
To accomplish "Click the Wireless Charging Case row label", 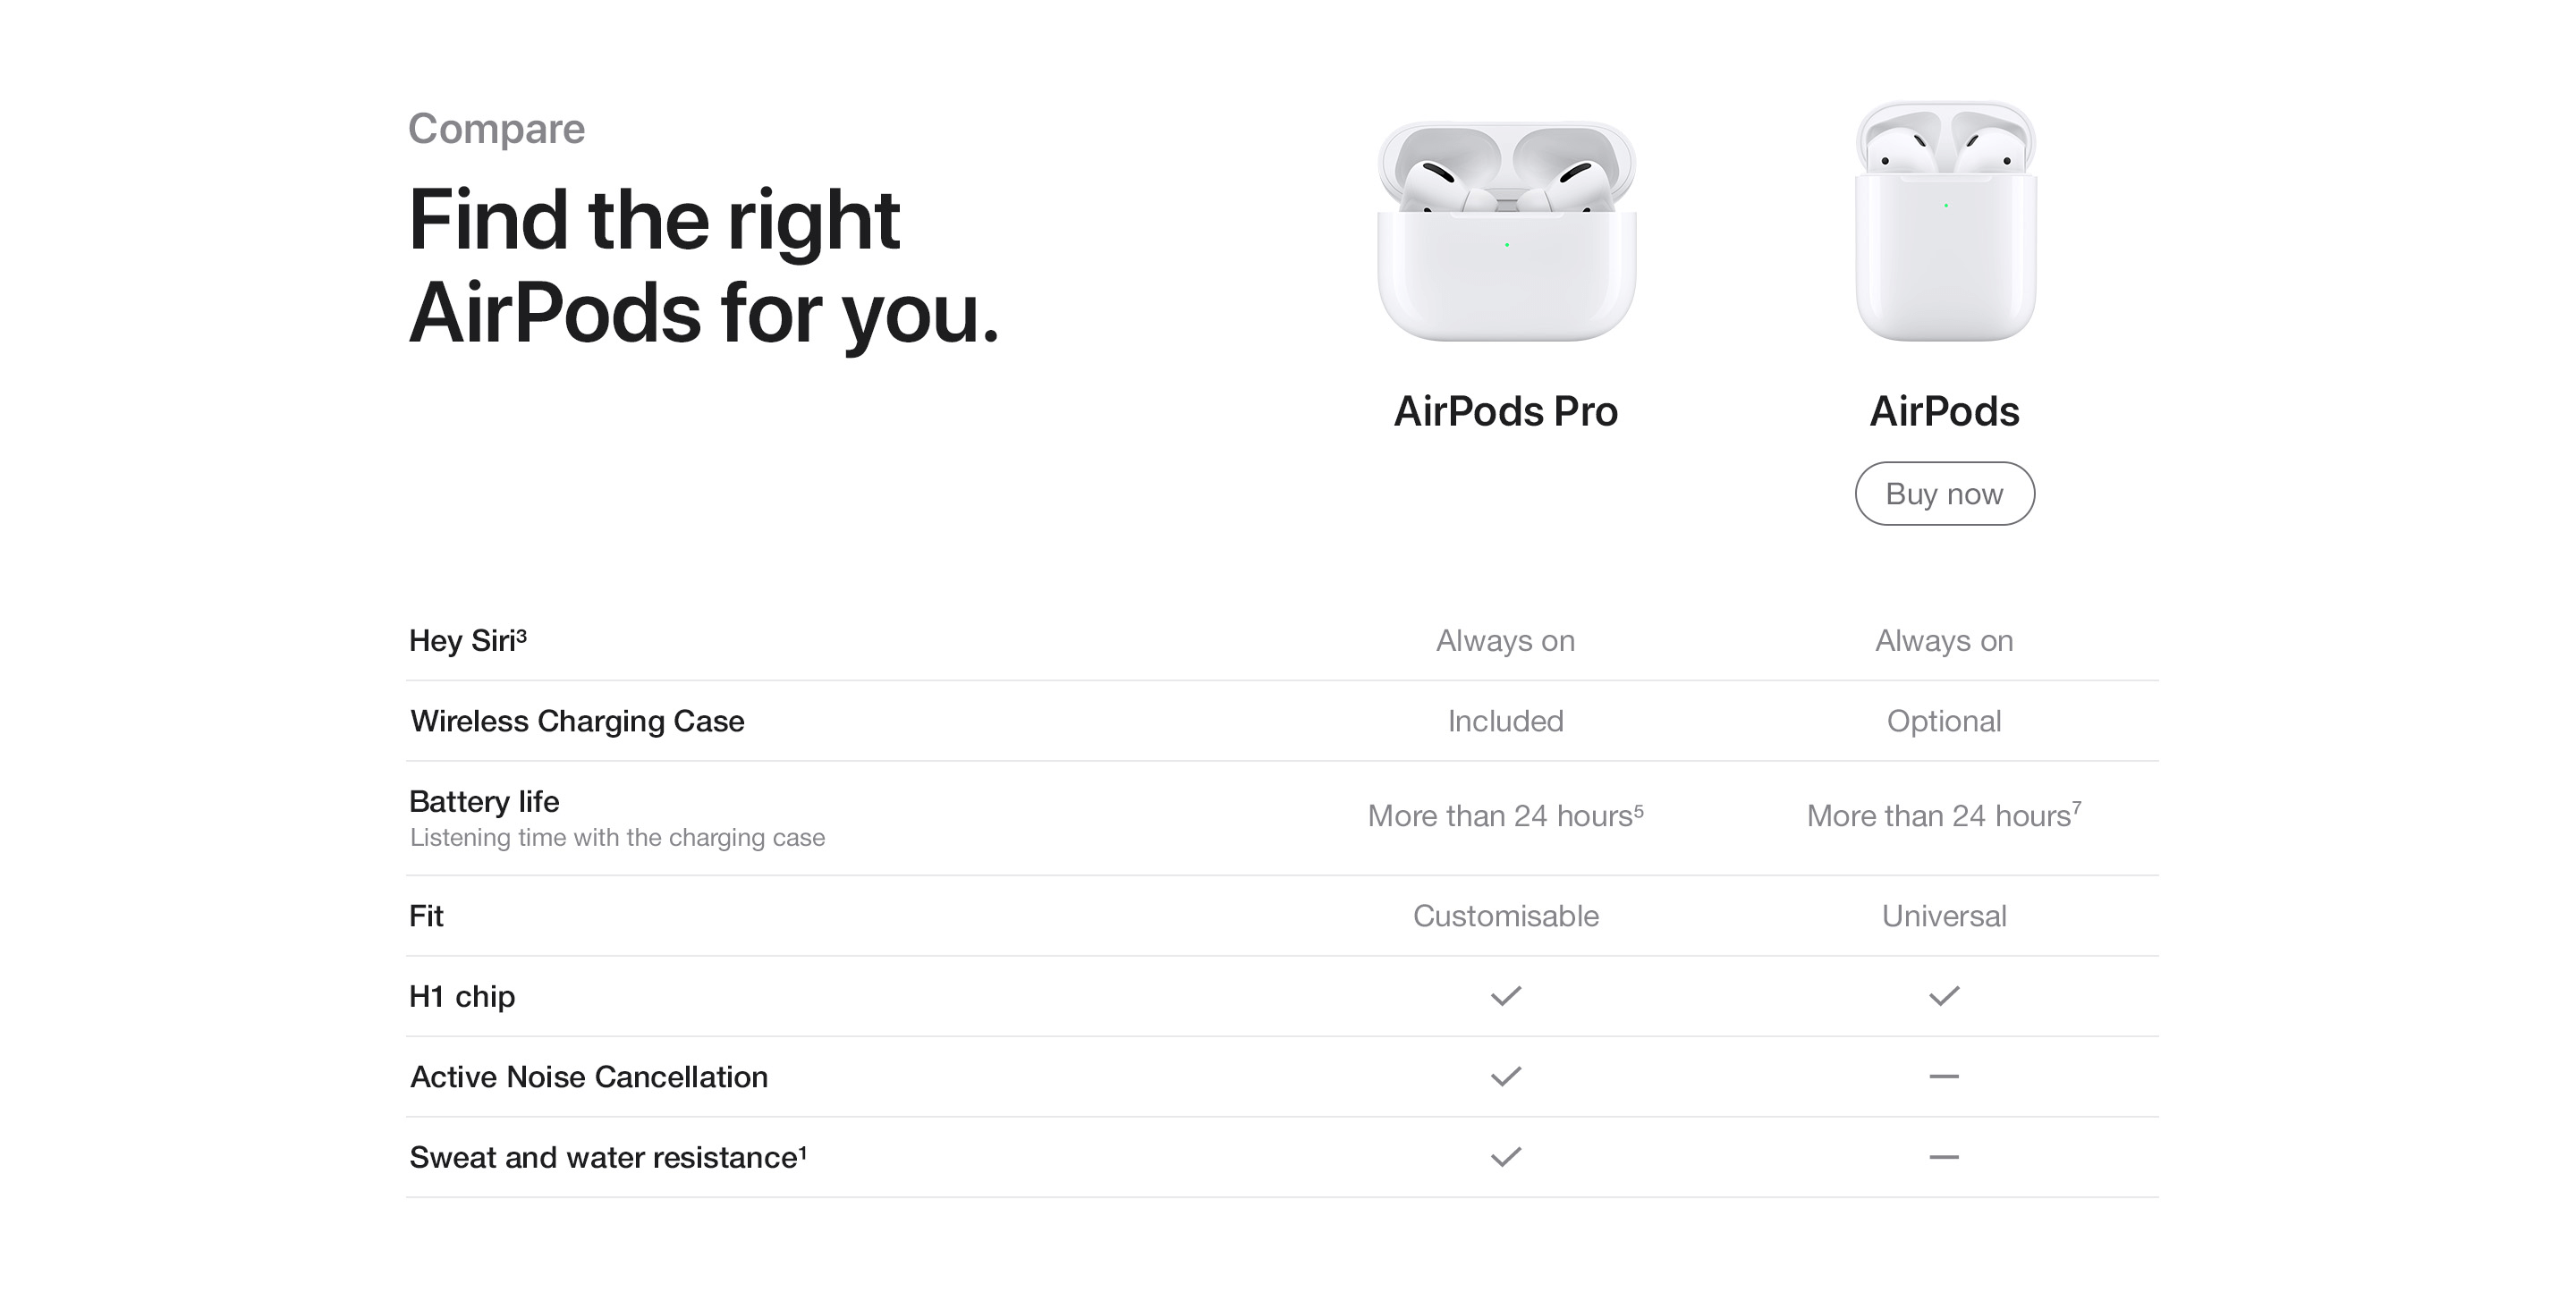I will tap(577, 721).
